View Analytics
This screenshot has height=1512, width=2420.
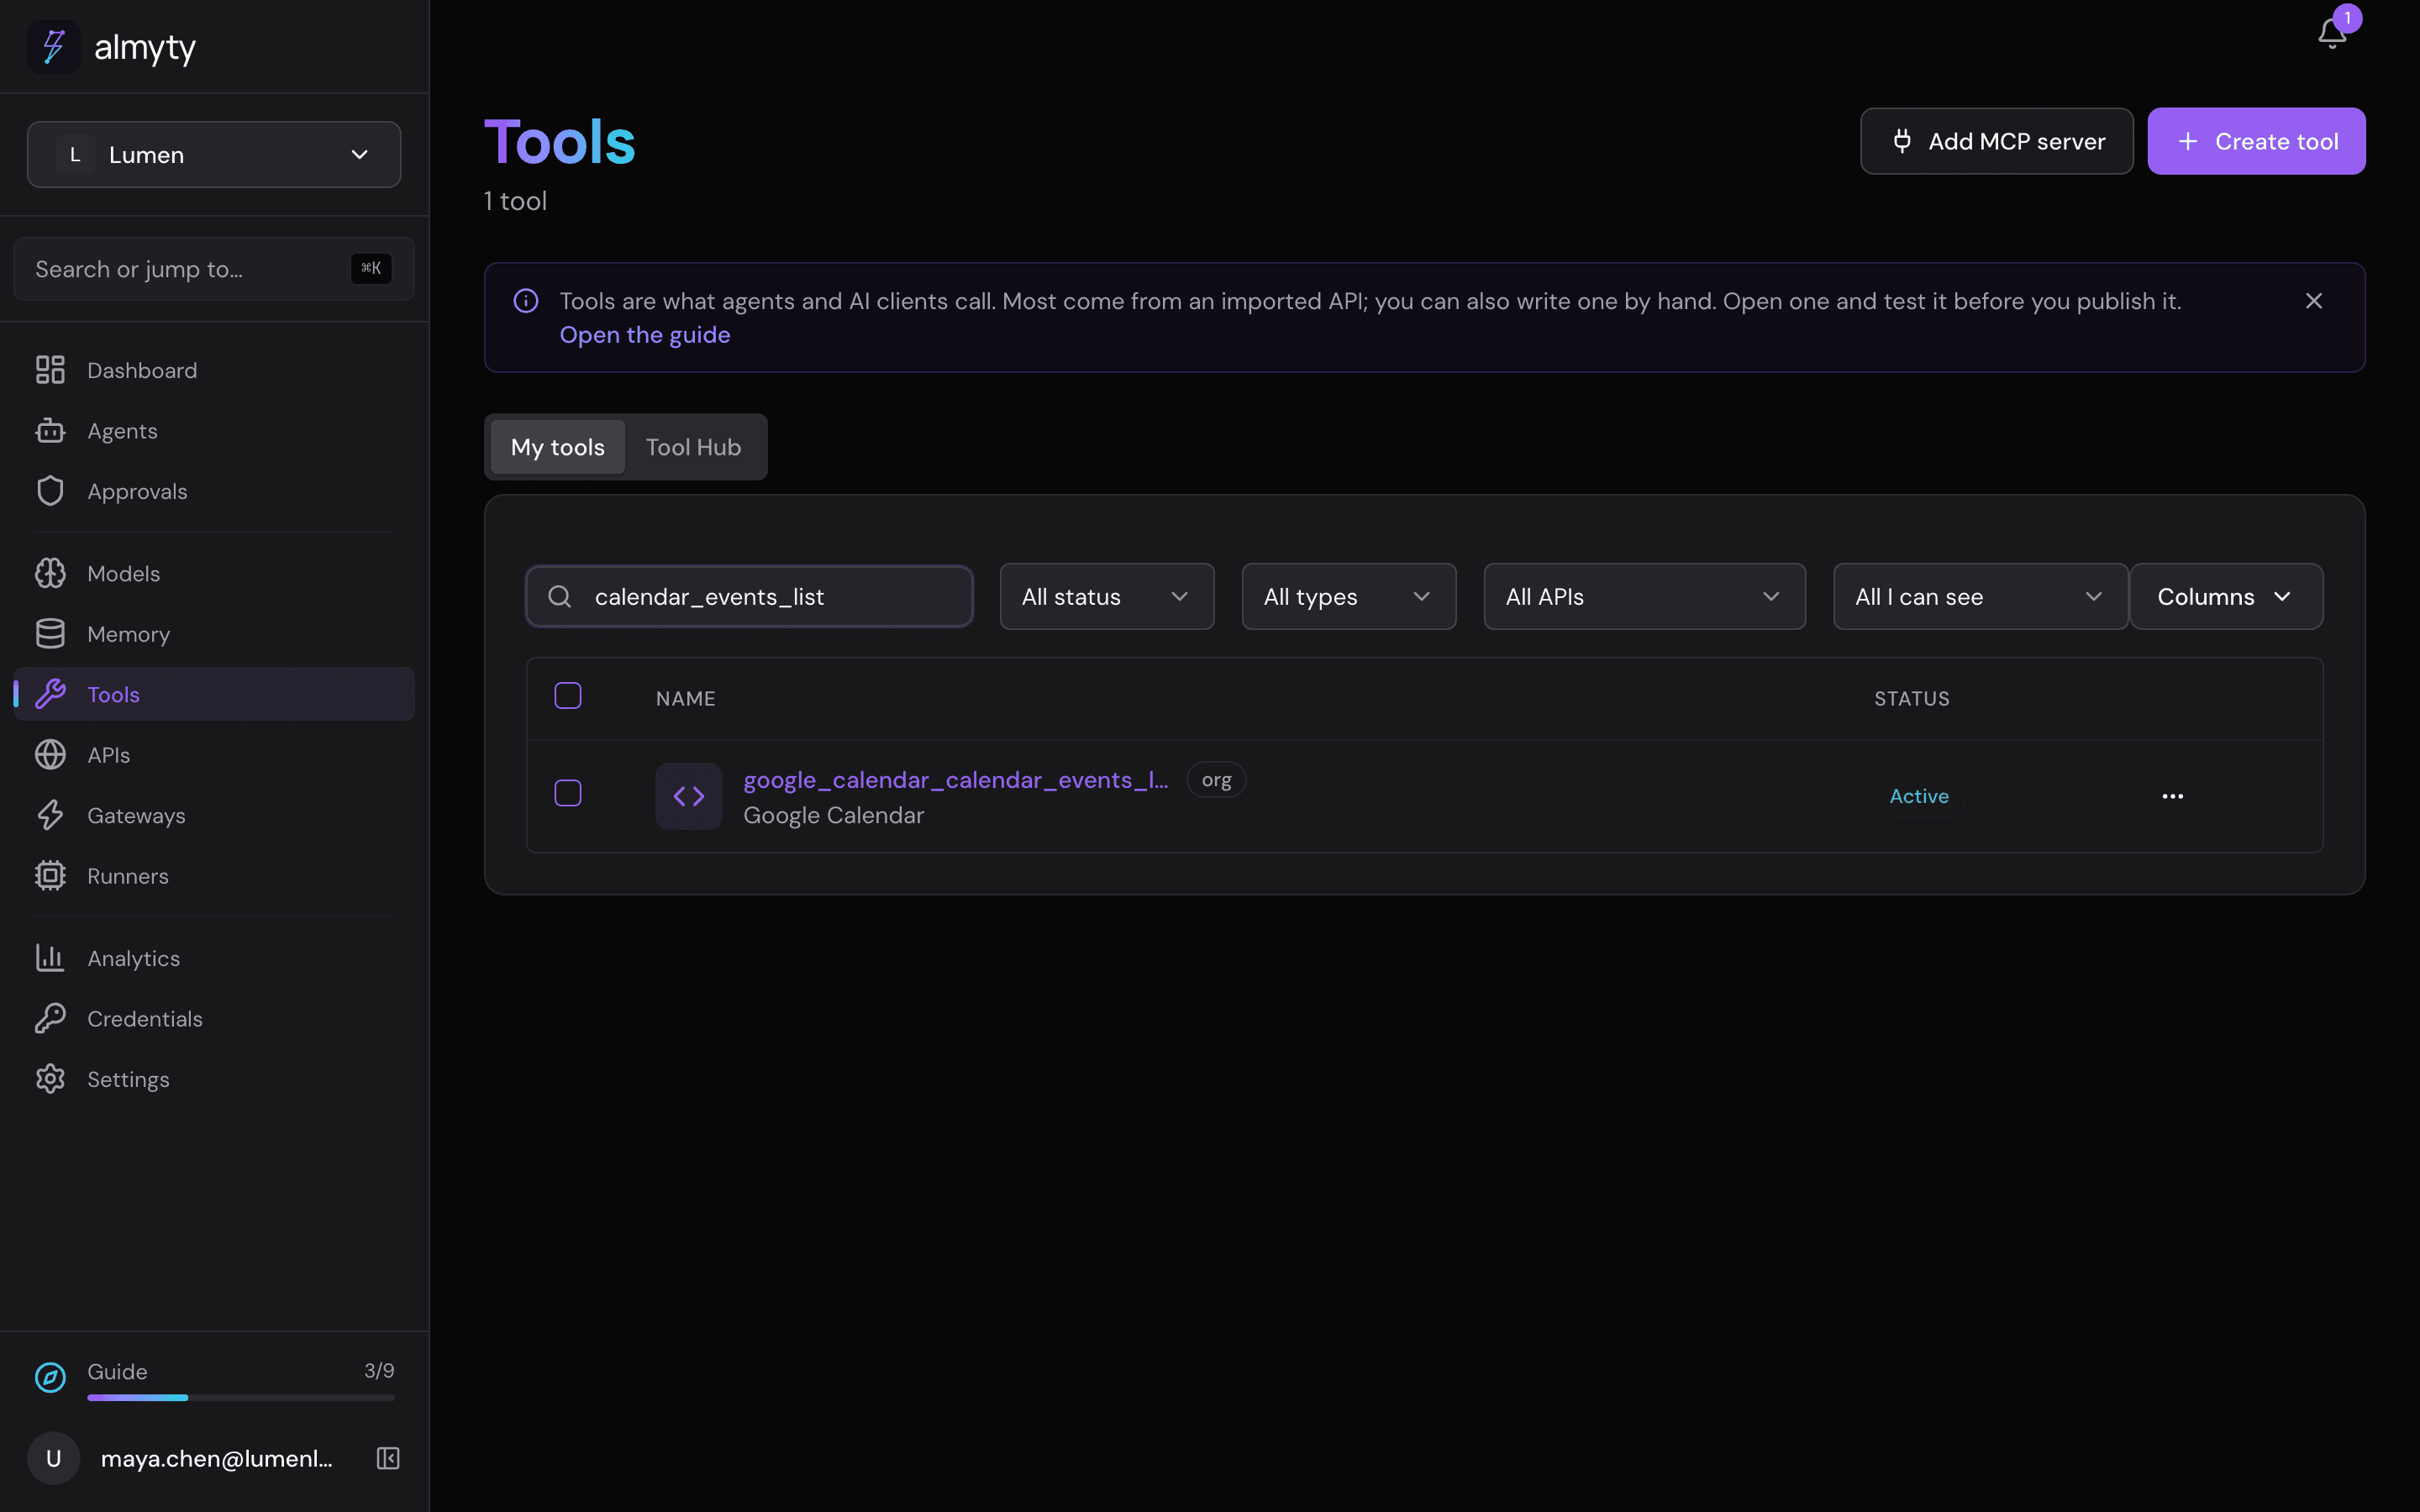click(214, 958)
